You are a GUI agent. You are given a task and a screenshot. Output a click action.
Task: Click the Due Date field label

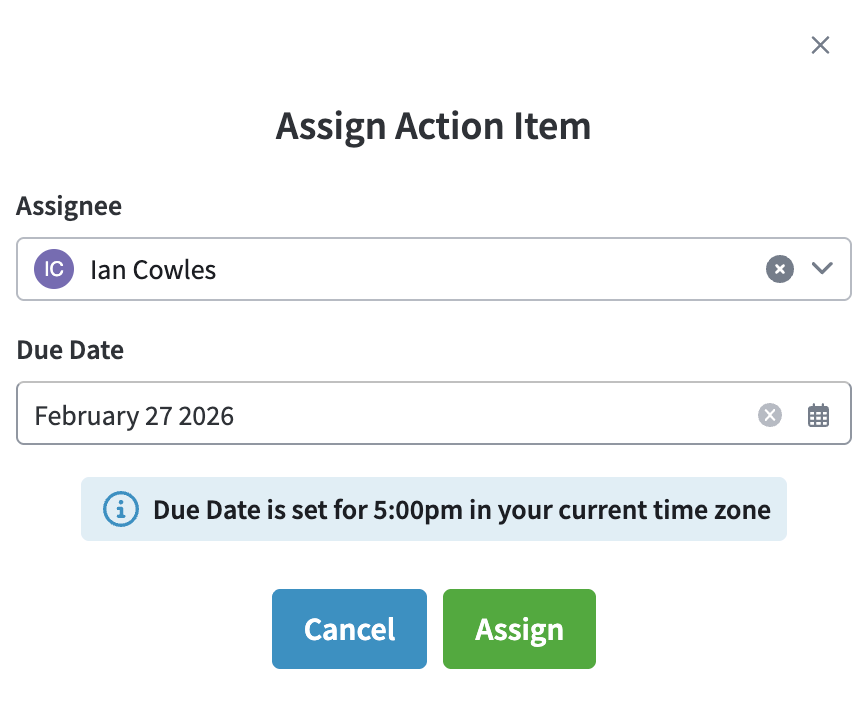click(70, 351)
